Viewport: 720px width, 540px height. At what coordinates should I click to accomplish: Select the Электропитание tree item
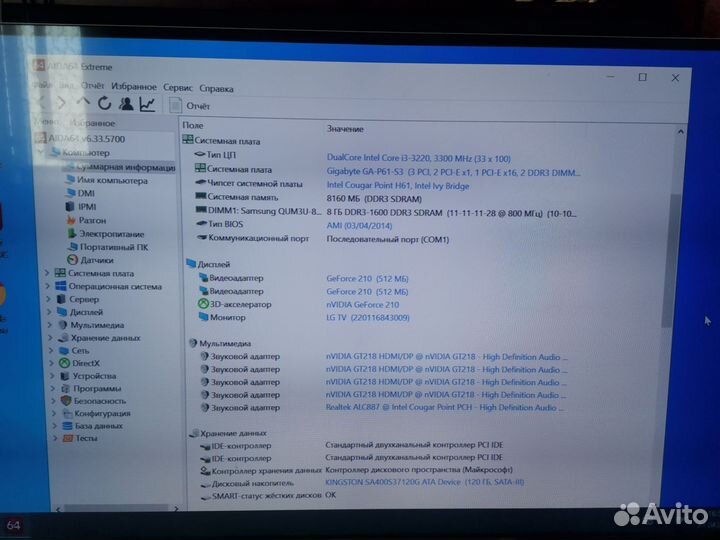(106, 234)
